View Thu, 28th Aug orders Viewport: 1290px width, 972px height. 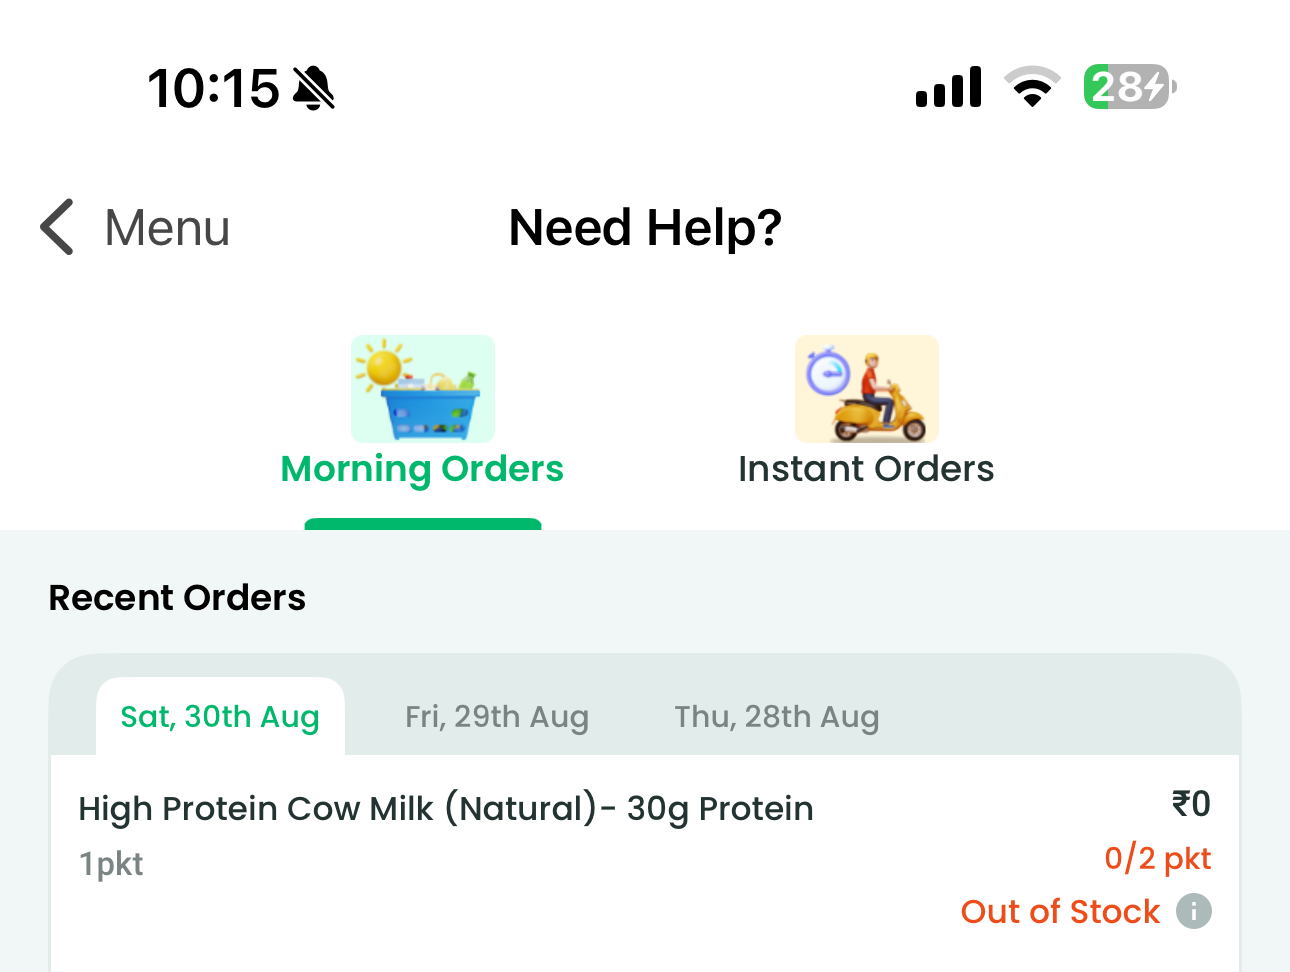pyautogui.click(x=777, y=717)
